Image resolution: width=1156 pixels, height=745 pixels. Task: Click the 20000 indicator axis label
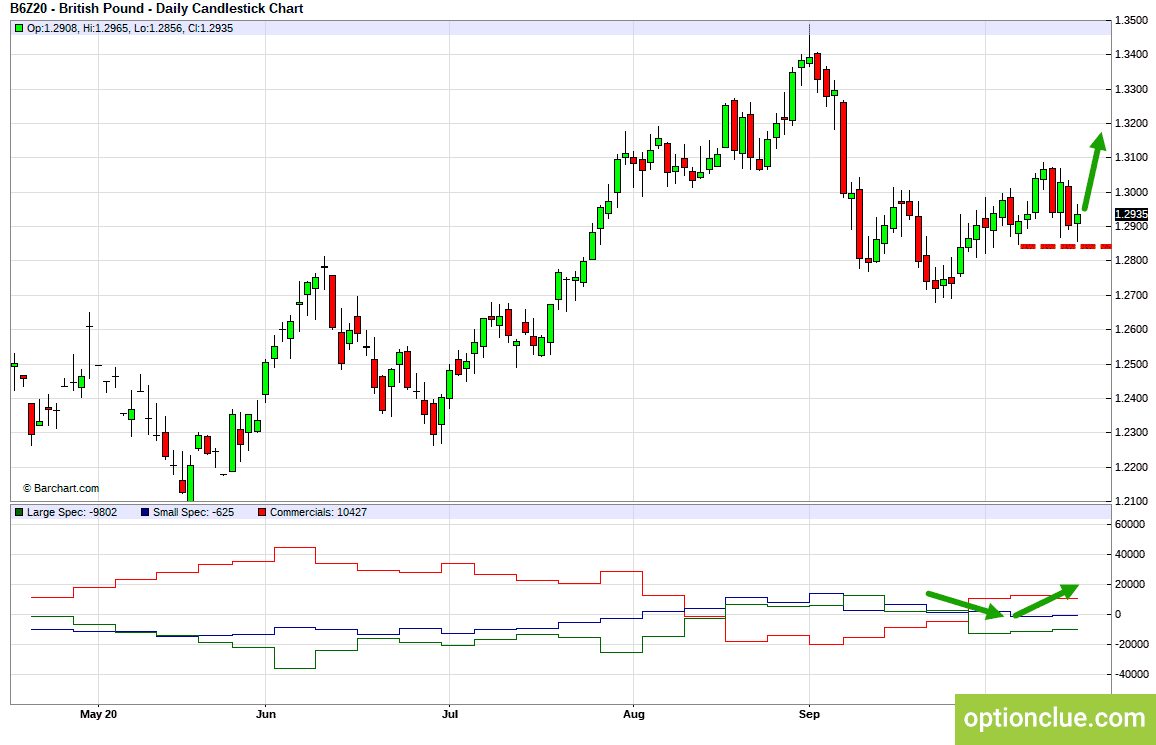tap(1130, 584)
